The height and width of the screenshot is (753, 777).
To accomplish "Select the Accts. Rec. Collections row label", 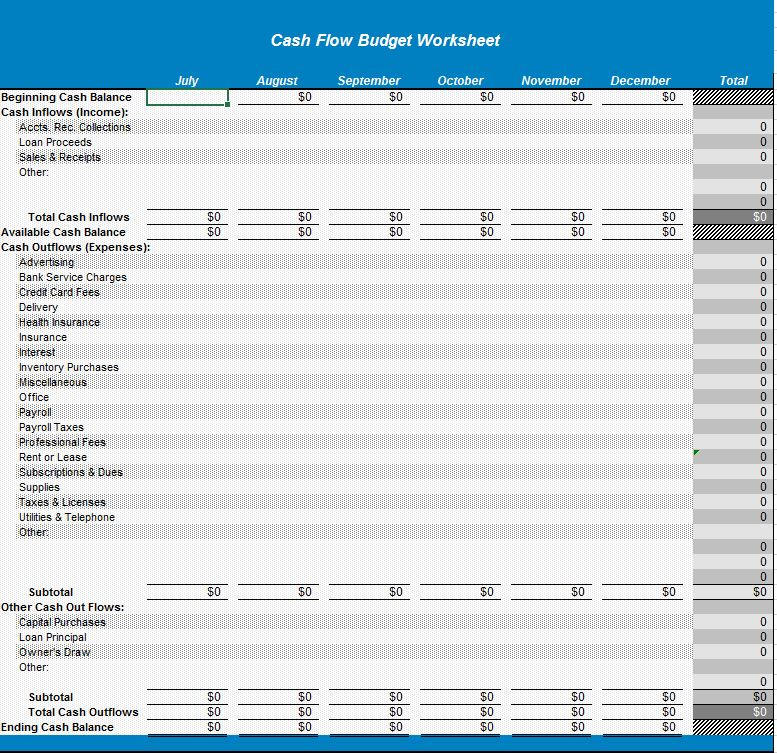I will (x=75, y=127).
